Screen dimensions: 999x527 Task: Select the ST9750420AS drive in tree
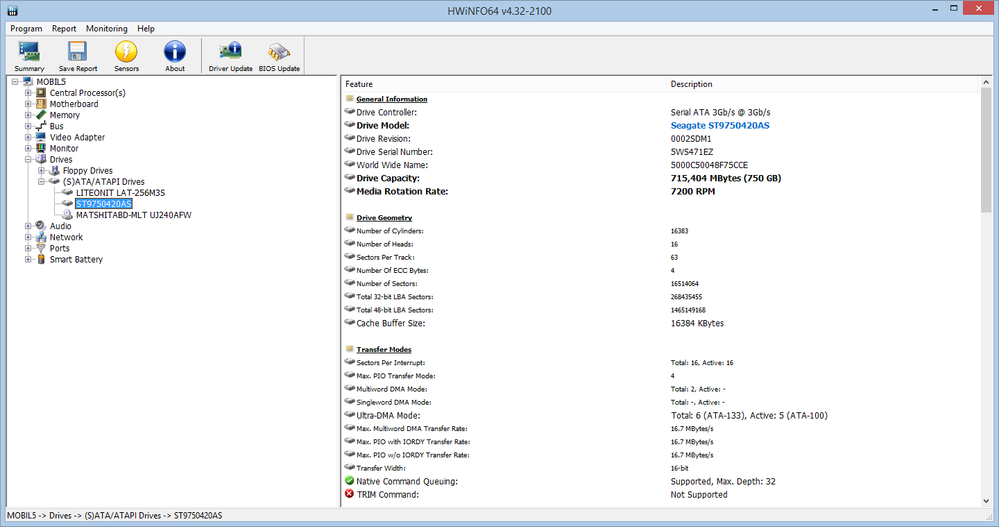pyautogui.click(x=103, y=204)
